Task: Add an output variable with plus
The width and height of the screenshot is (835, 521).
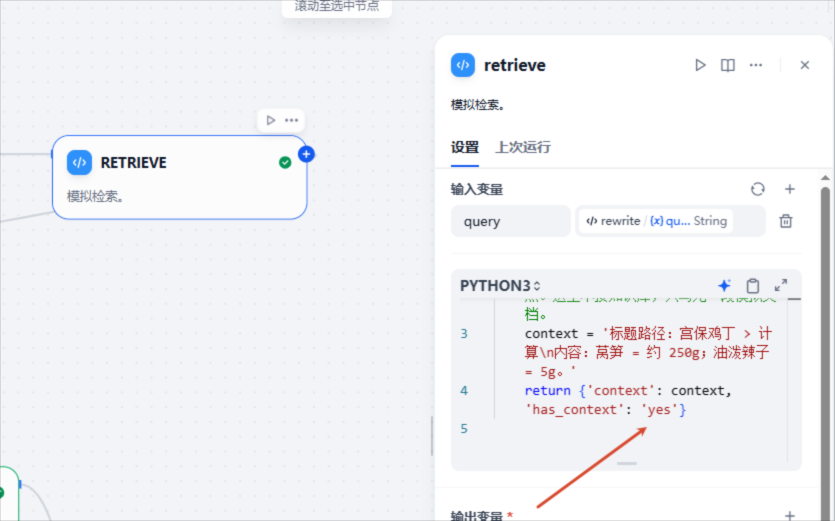Action: (790, 515)
